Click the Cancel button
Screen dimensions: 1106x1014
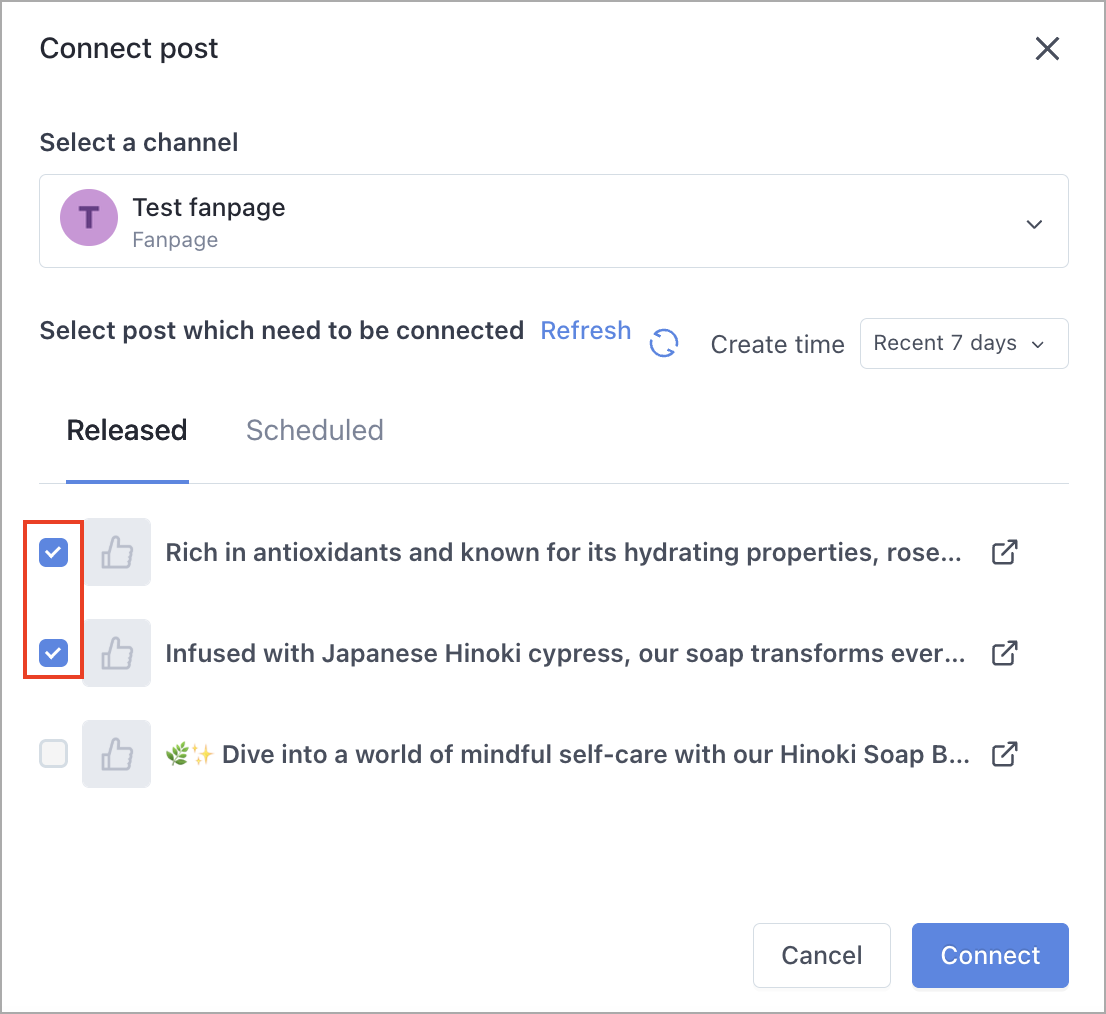point(822,955)
